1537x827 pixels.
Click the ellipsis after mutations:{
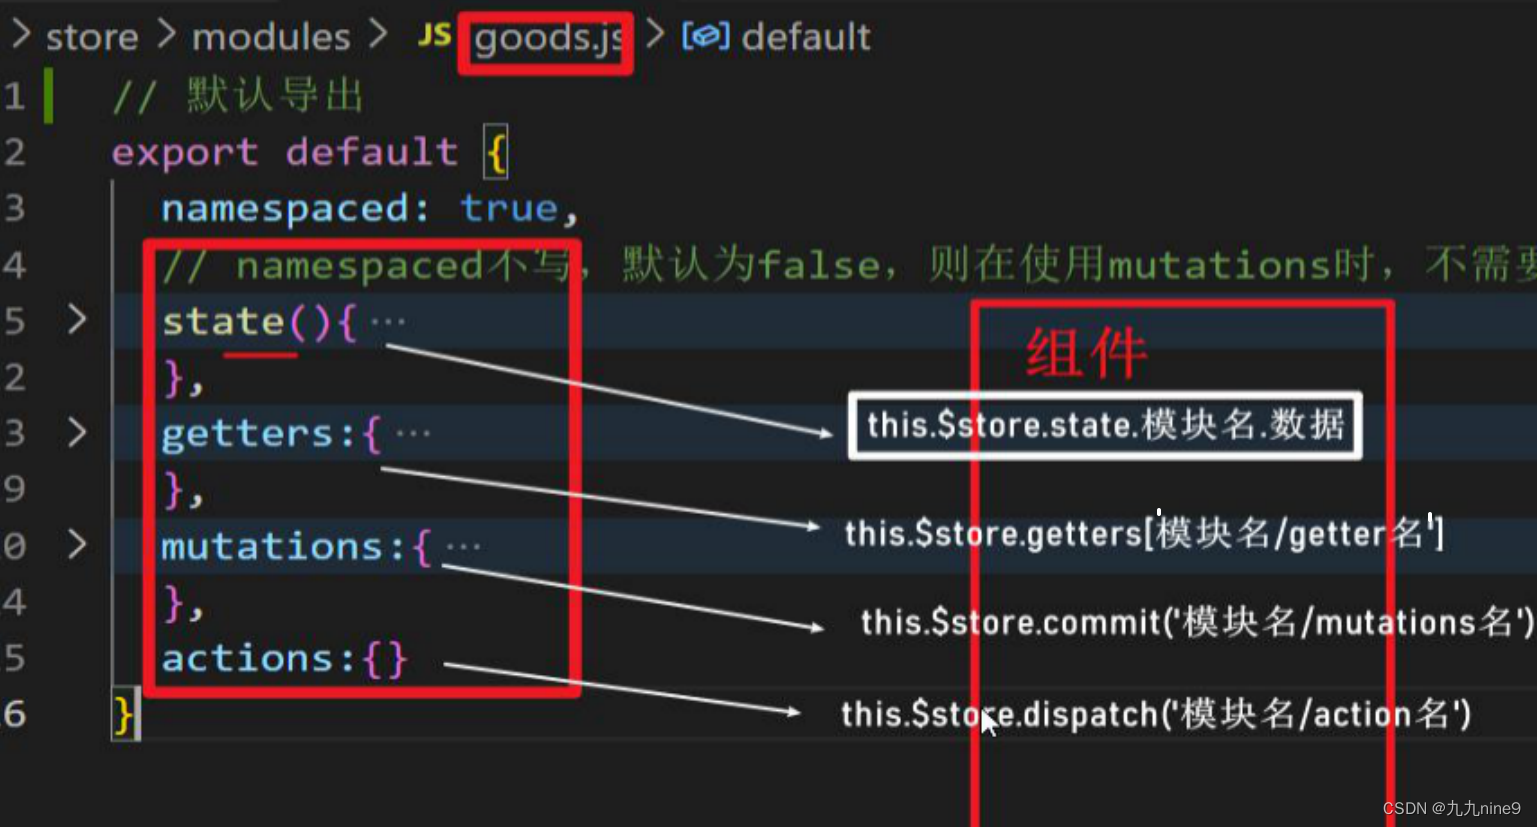[x=463, y=547]
